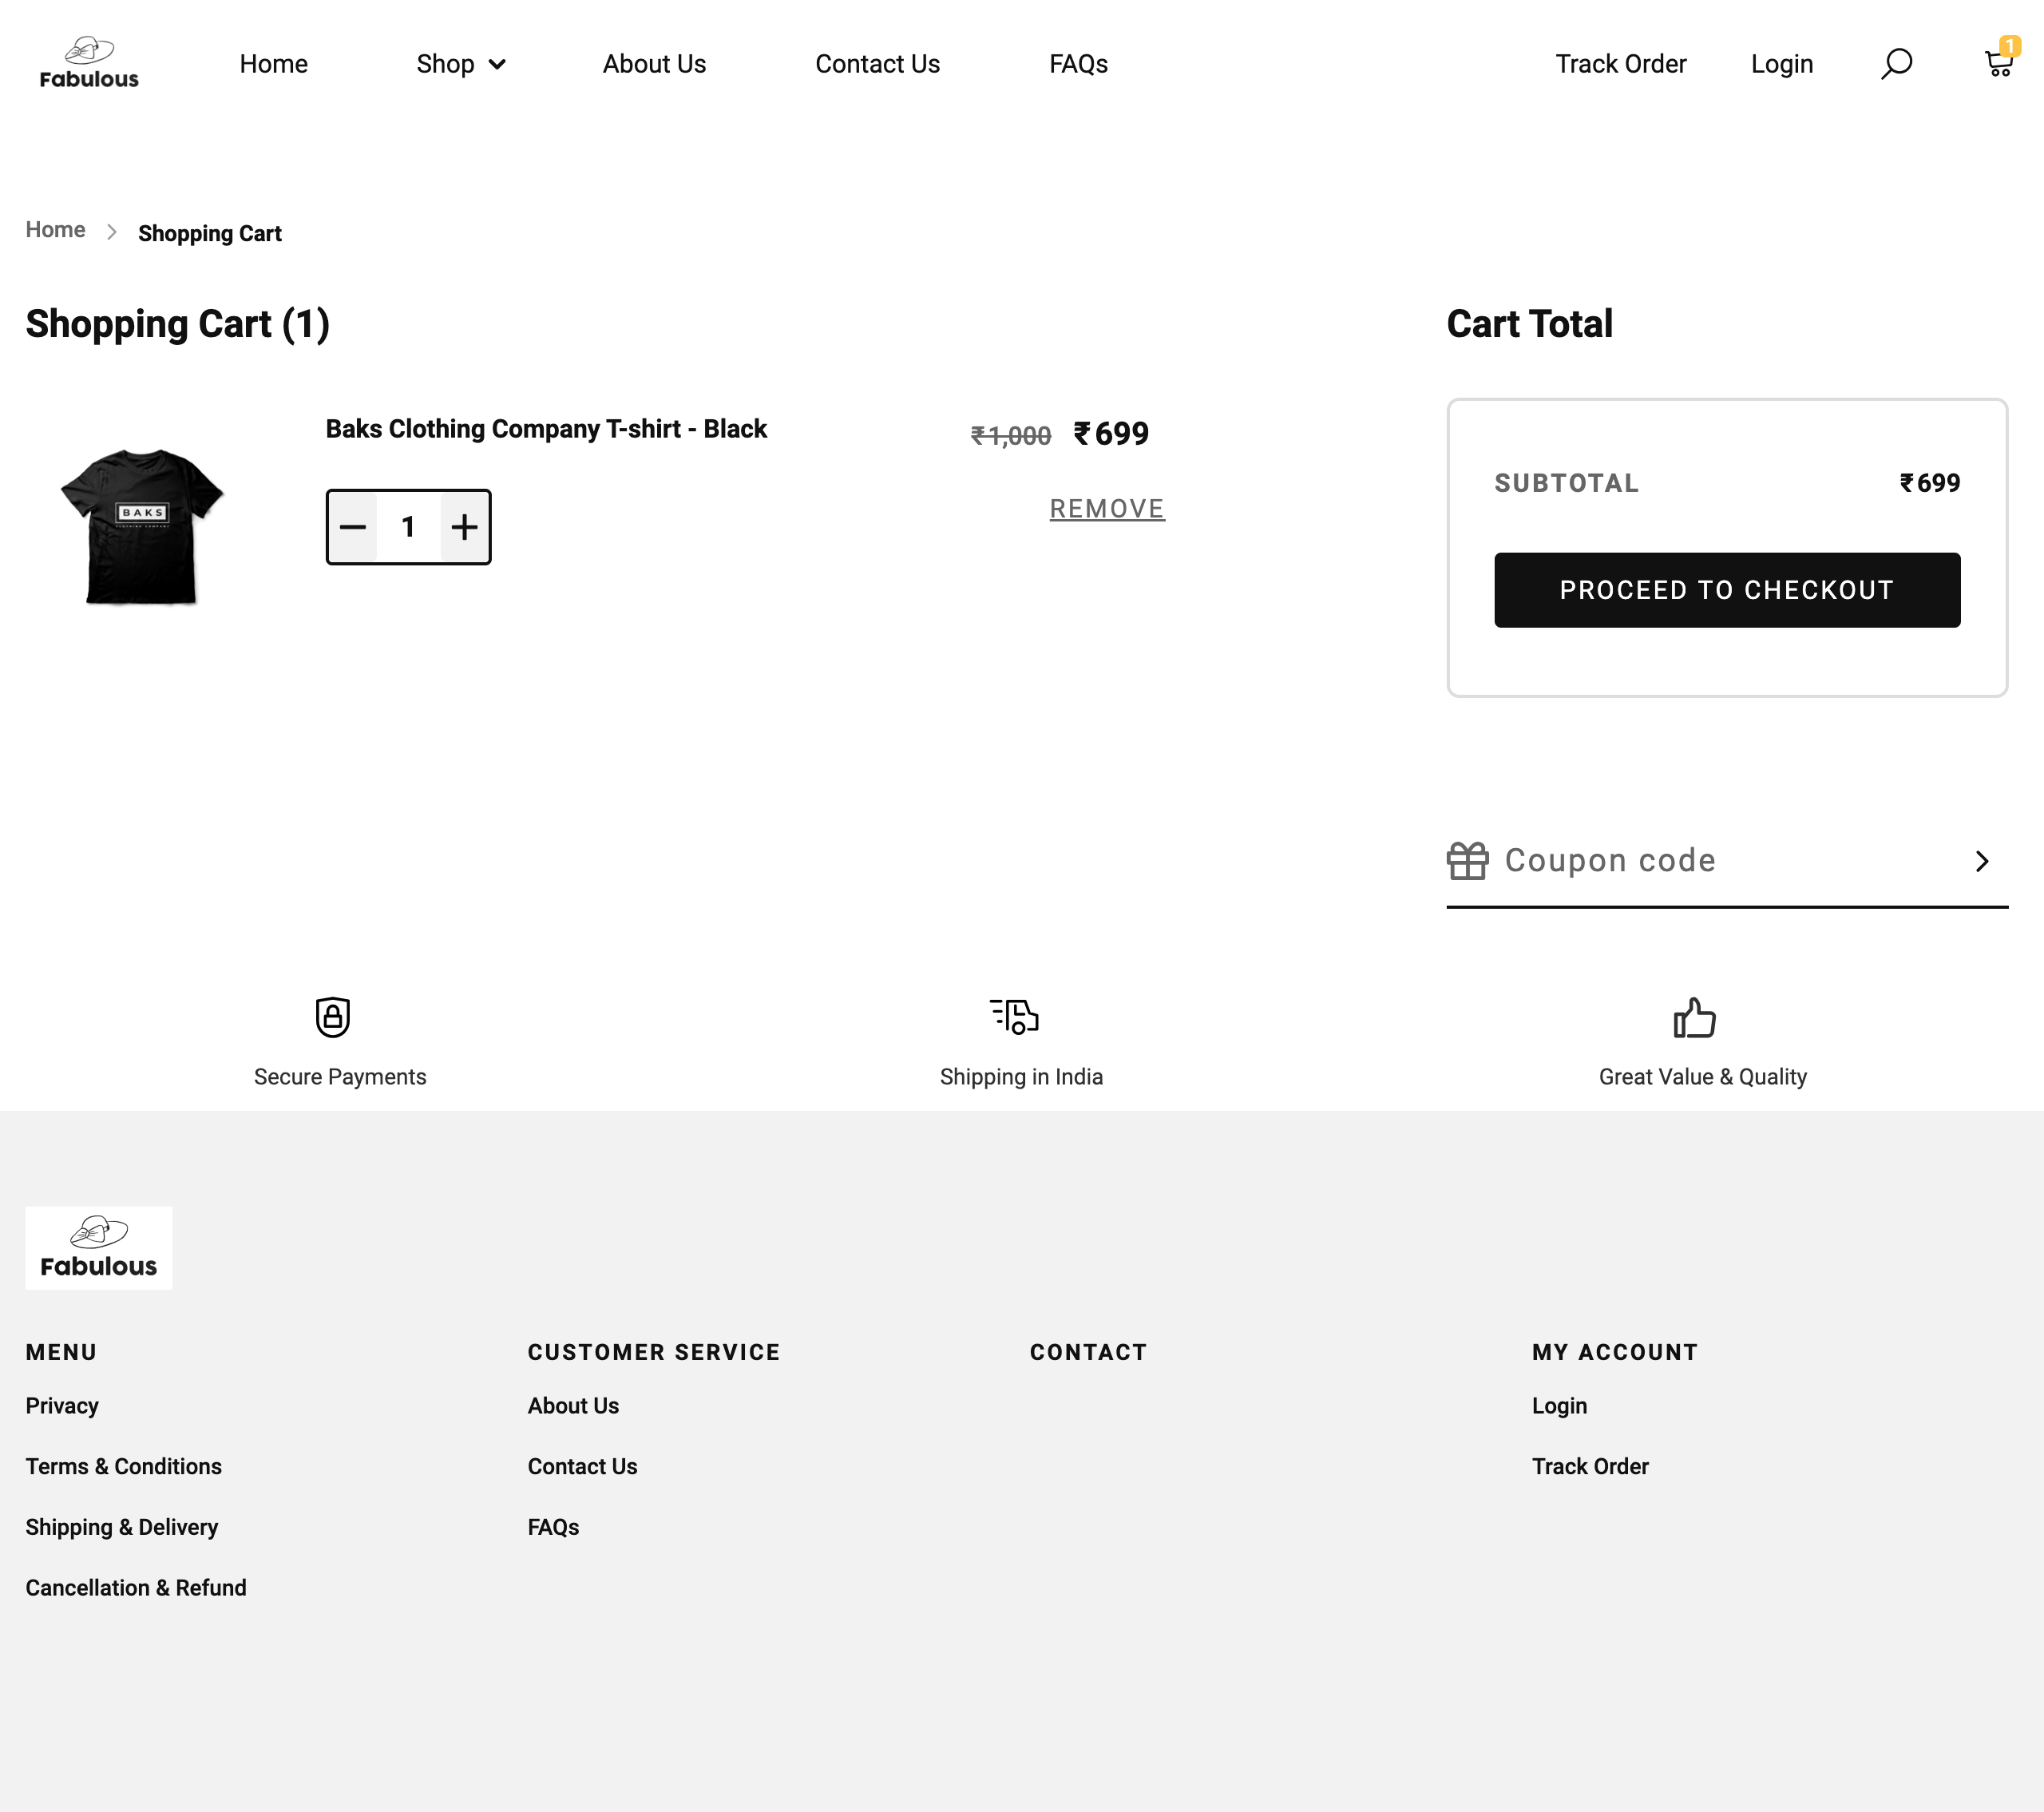
Task: Increase quantity with the plus button
Action: pyautogui.click(x=464, y=527)
